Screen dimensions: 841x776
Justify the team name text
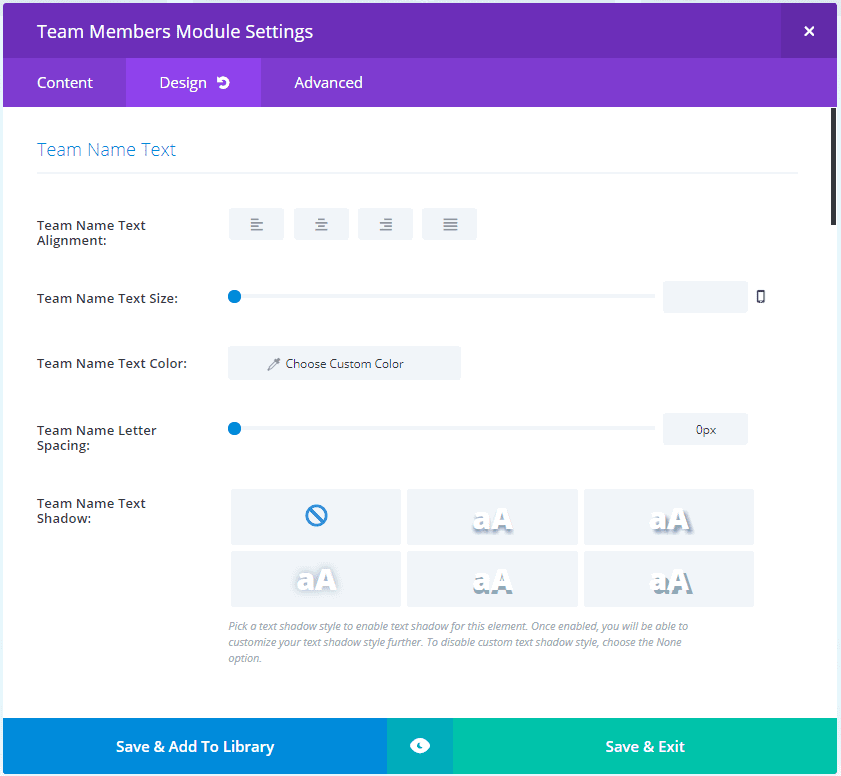[x=449, y=224]
